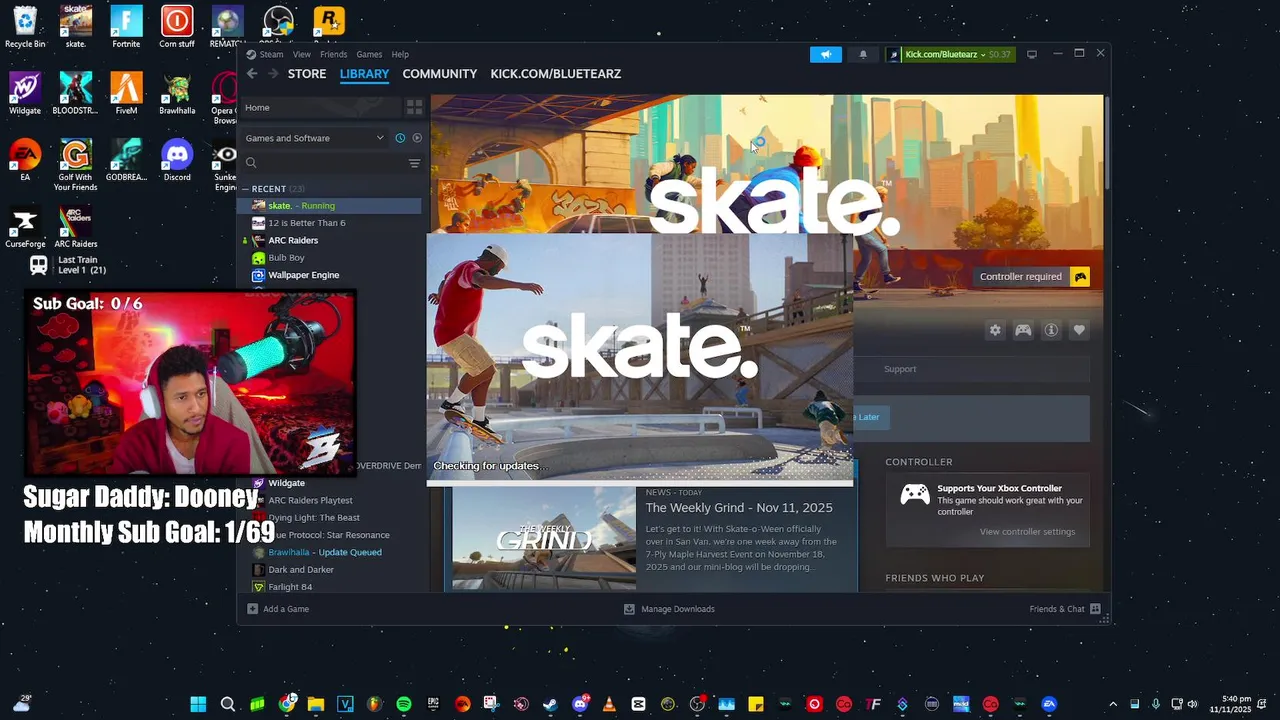Show hidden system tray icons chevron
The image size is (1280, 720).
tap(1113, 704)
